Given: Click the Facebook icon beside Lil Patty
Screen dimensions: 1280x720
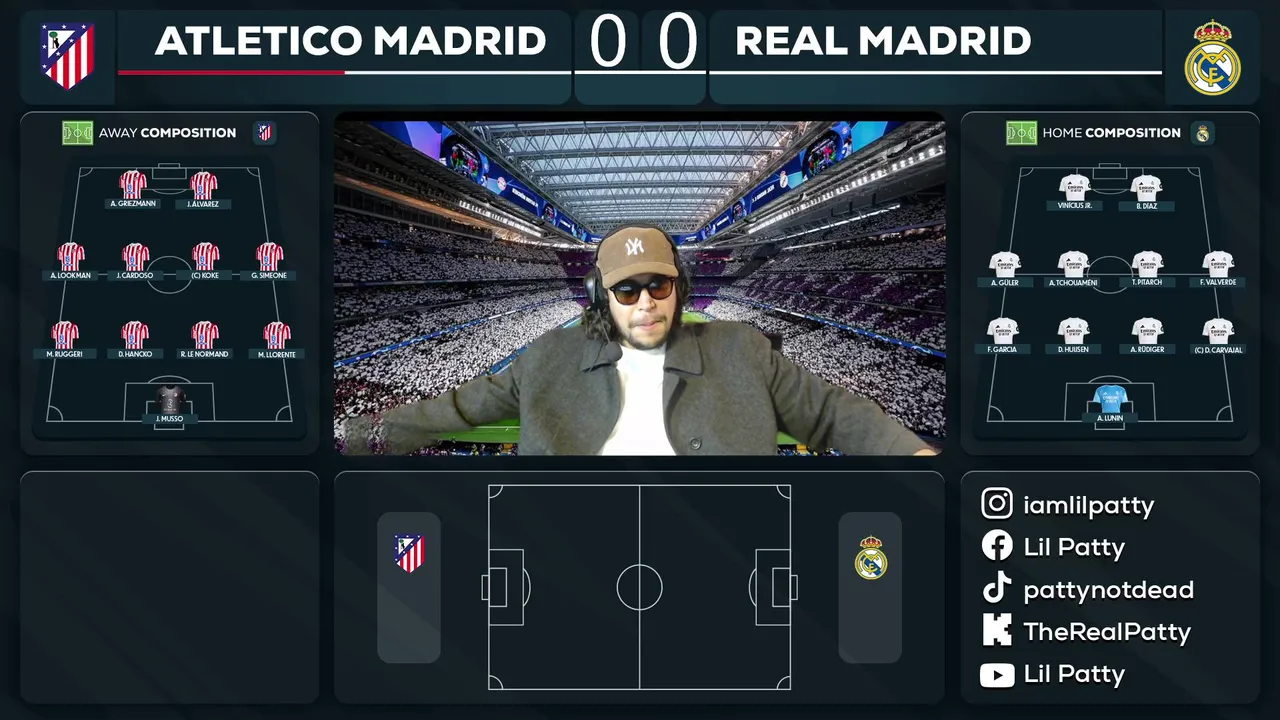Looking at the screenshot, I should click(x=997, y=546).
